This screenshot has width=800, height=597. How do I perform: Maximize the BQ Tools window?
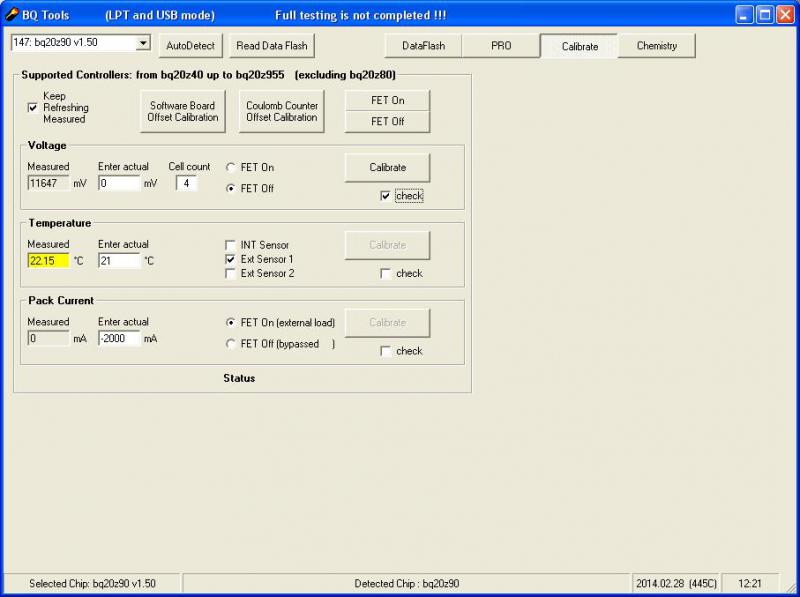[x=764, y=15]
